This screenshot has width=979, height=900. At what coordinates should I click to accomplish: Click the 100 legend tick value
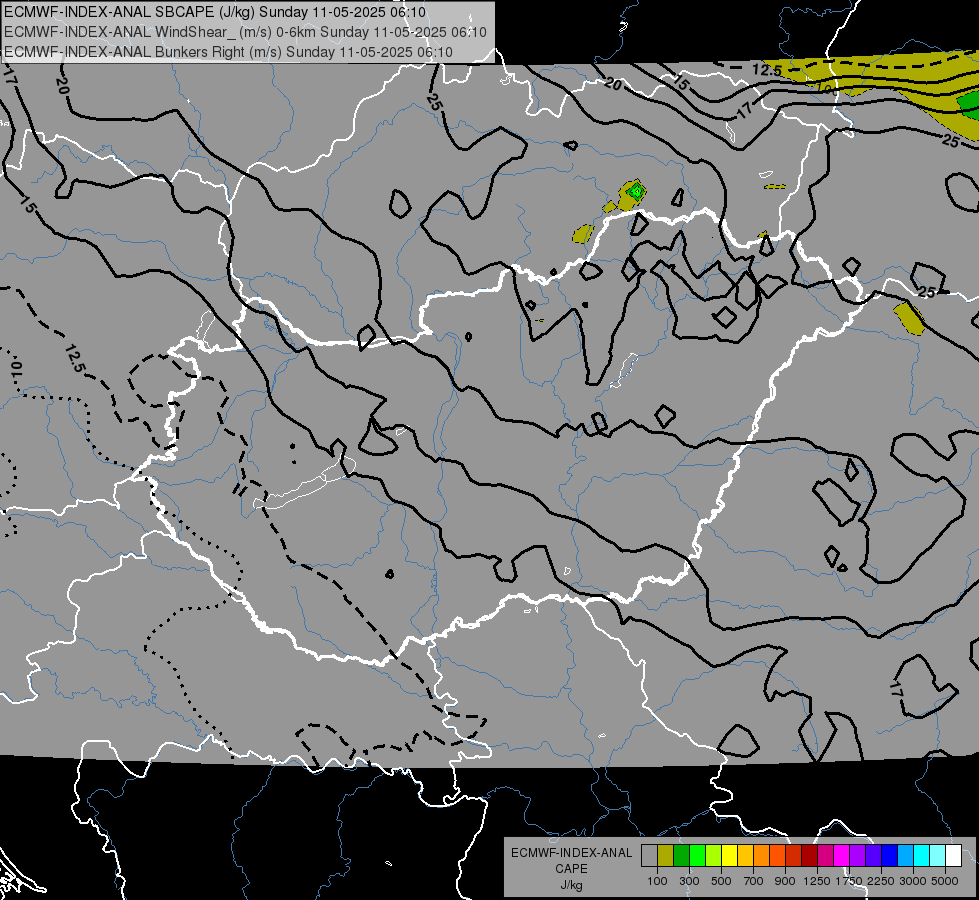(657, 881)
